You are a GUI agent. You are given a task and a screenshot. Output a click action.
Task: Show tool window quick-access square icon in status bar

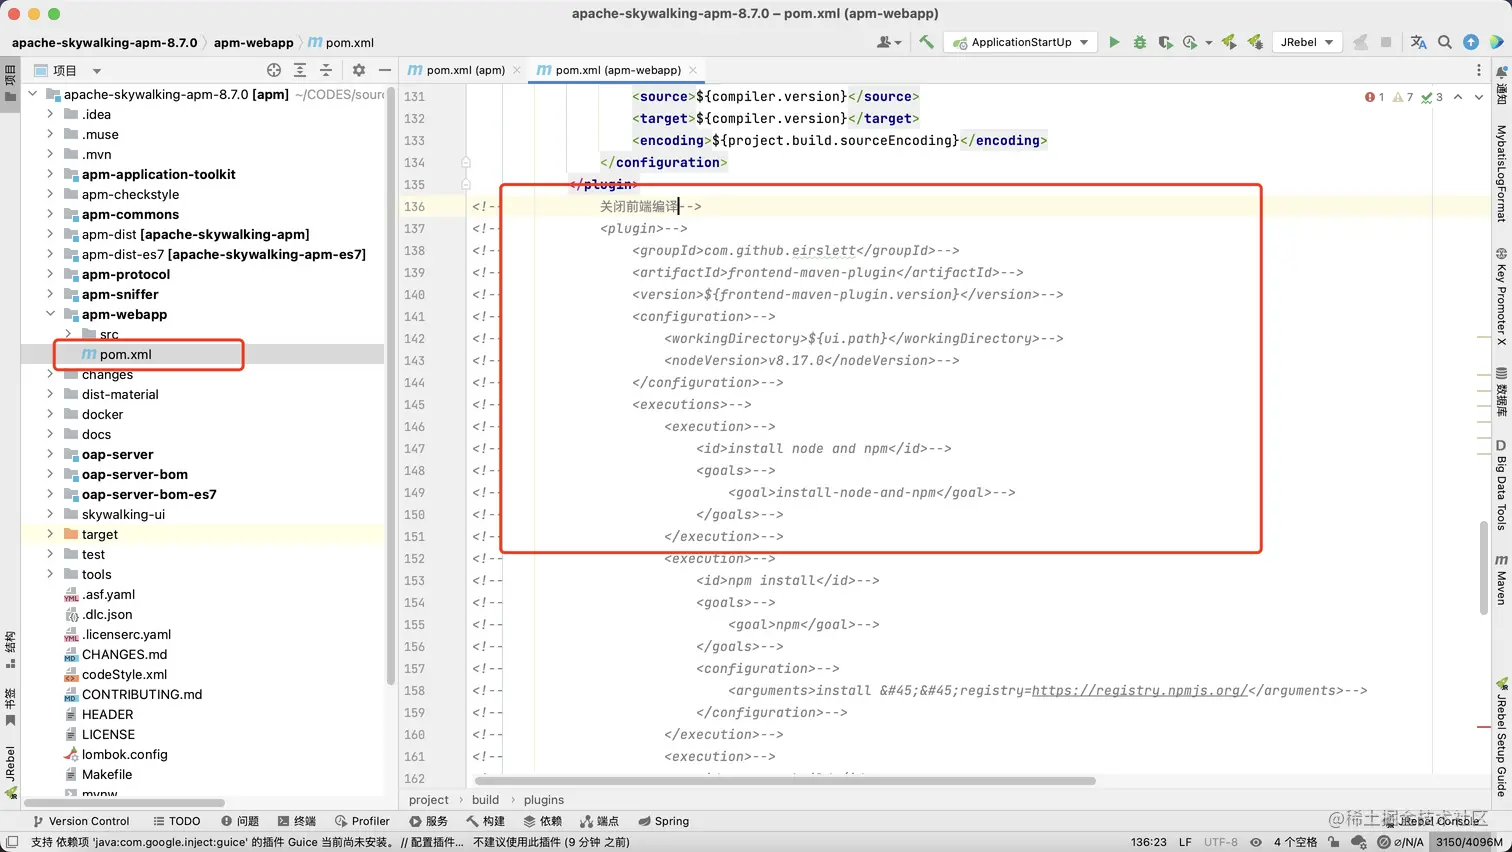pyautogui.click(x=12, y=842)
